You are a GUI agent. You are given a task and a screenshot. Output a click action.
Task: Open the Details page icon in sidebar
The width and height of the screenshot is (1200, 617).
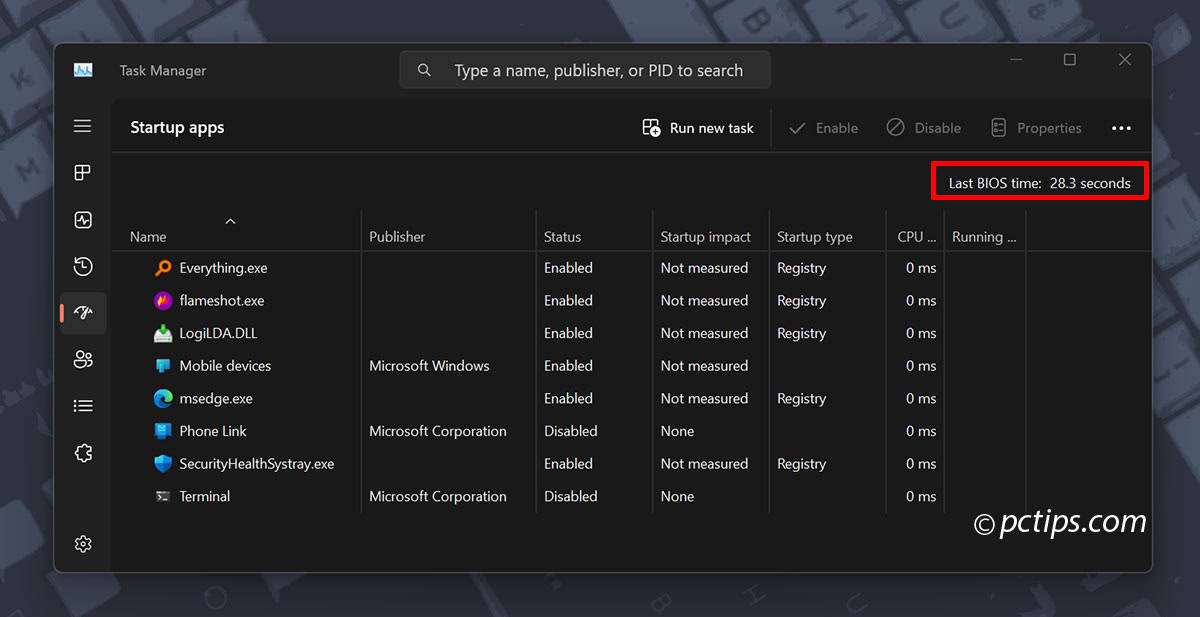83,406
